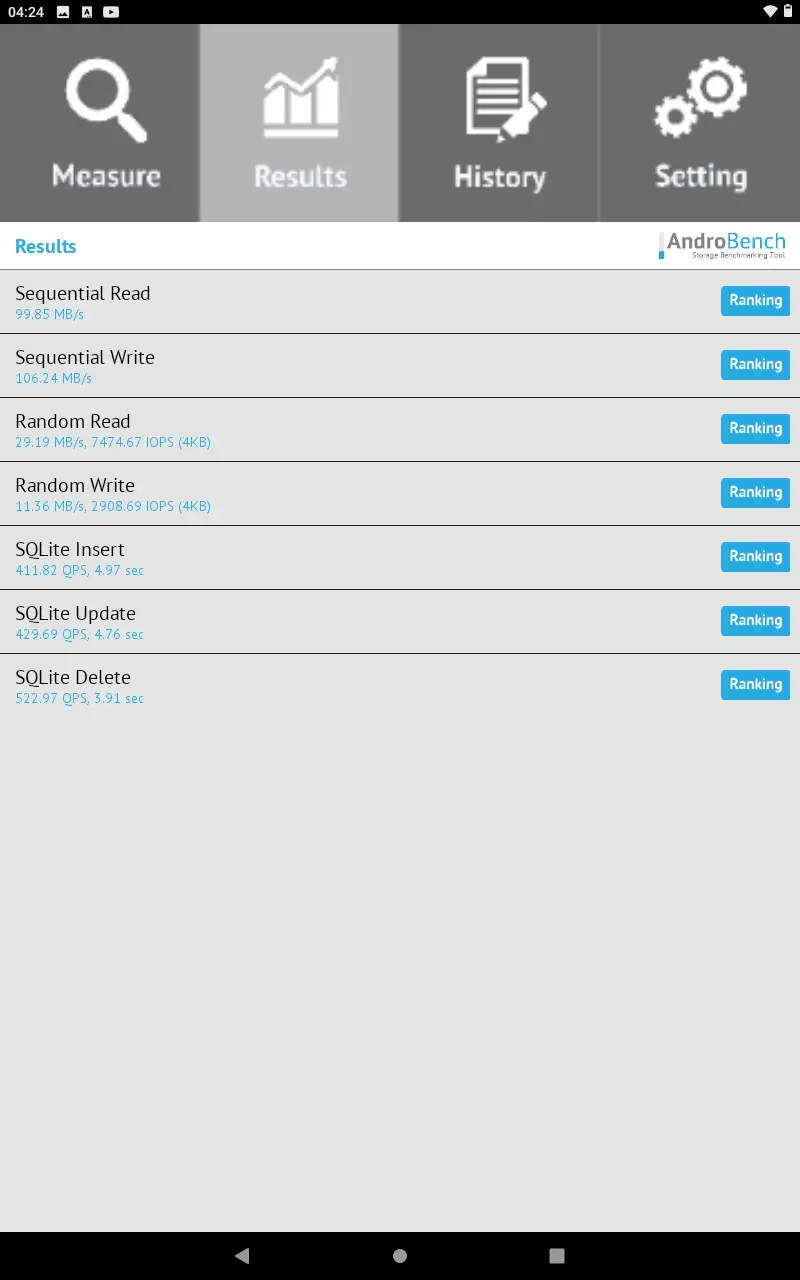Screen dimensions: 800x1280
Task: Tap the Android recent apps square button
Action: (557, 1256)
